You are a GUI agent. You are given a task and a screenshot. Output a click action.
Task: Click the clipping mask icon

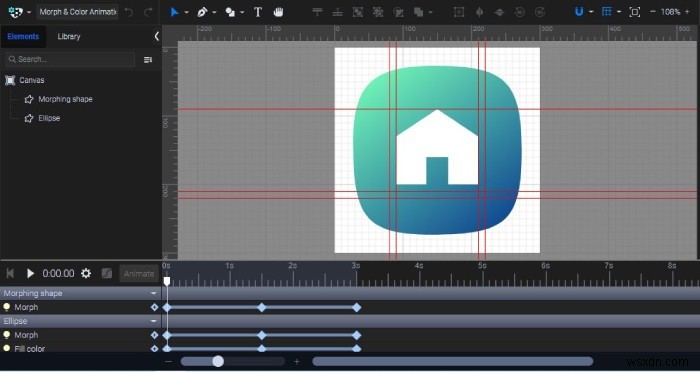pyautogui.click(x=399, y=12)
